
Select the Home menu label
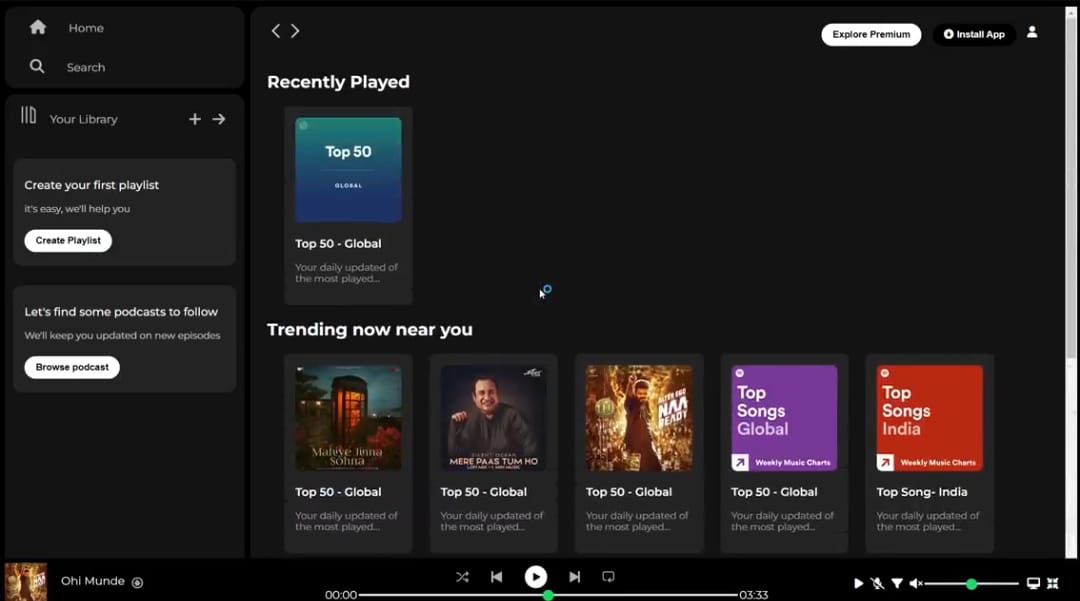coord(86,28)
